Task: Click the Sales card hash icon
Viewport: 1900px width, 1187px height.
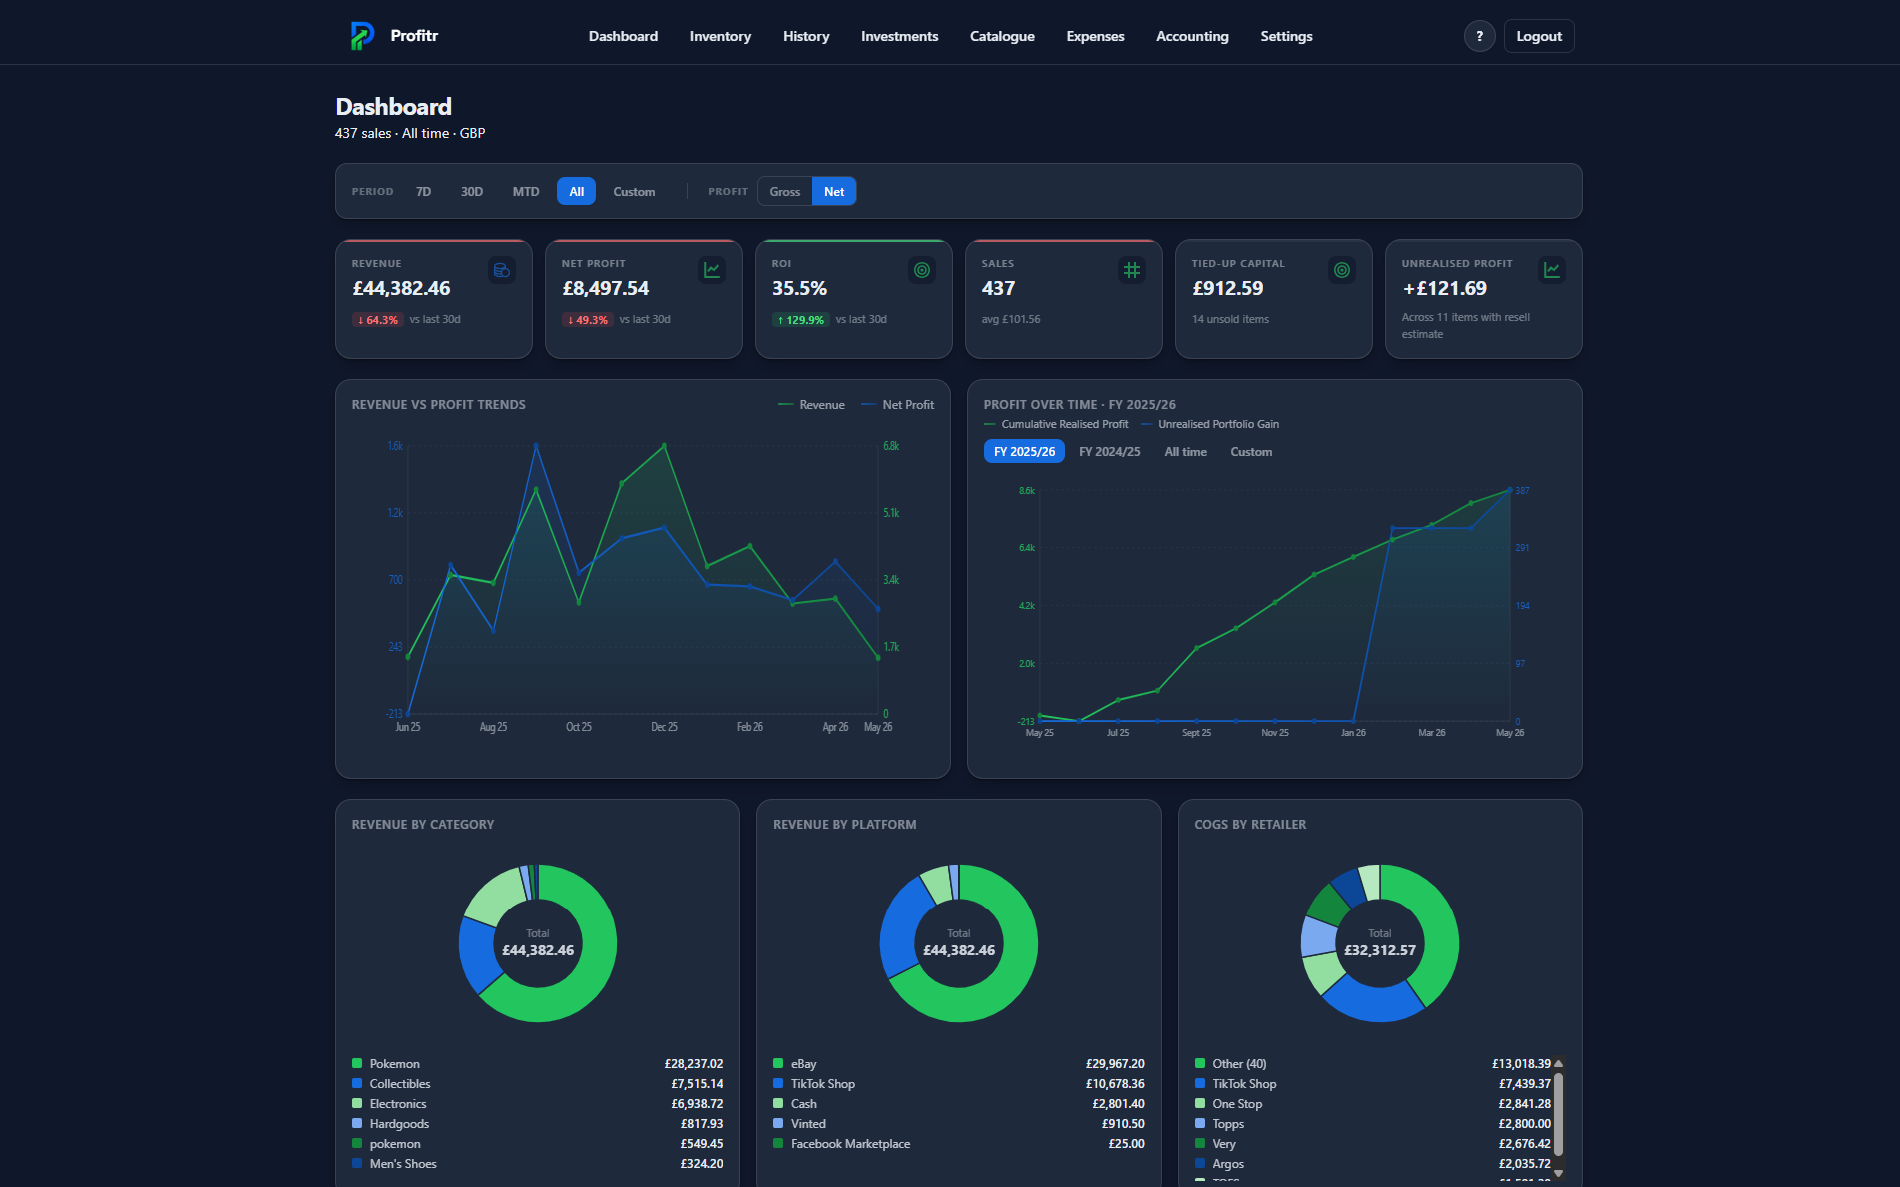Action: pyautogui.click(x=1132, y=270)
